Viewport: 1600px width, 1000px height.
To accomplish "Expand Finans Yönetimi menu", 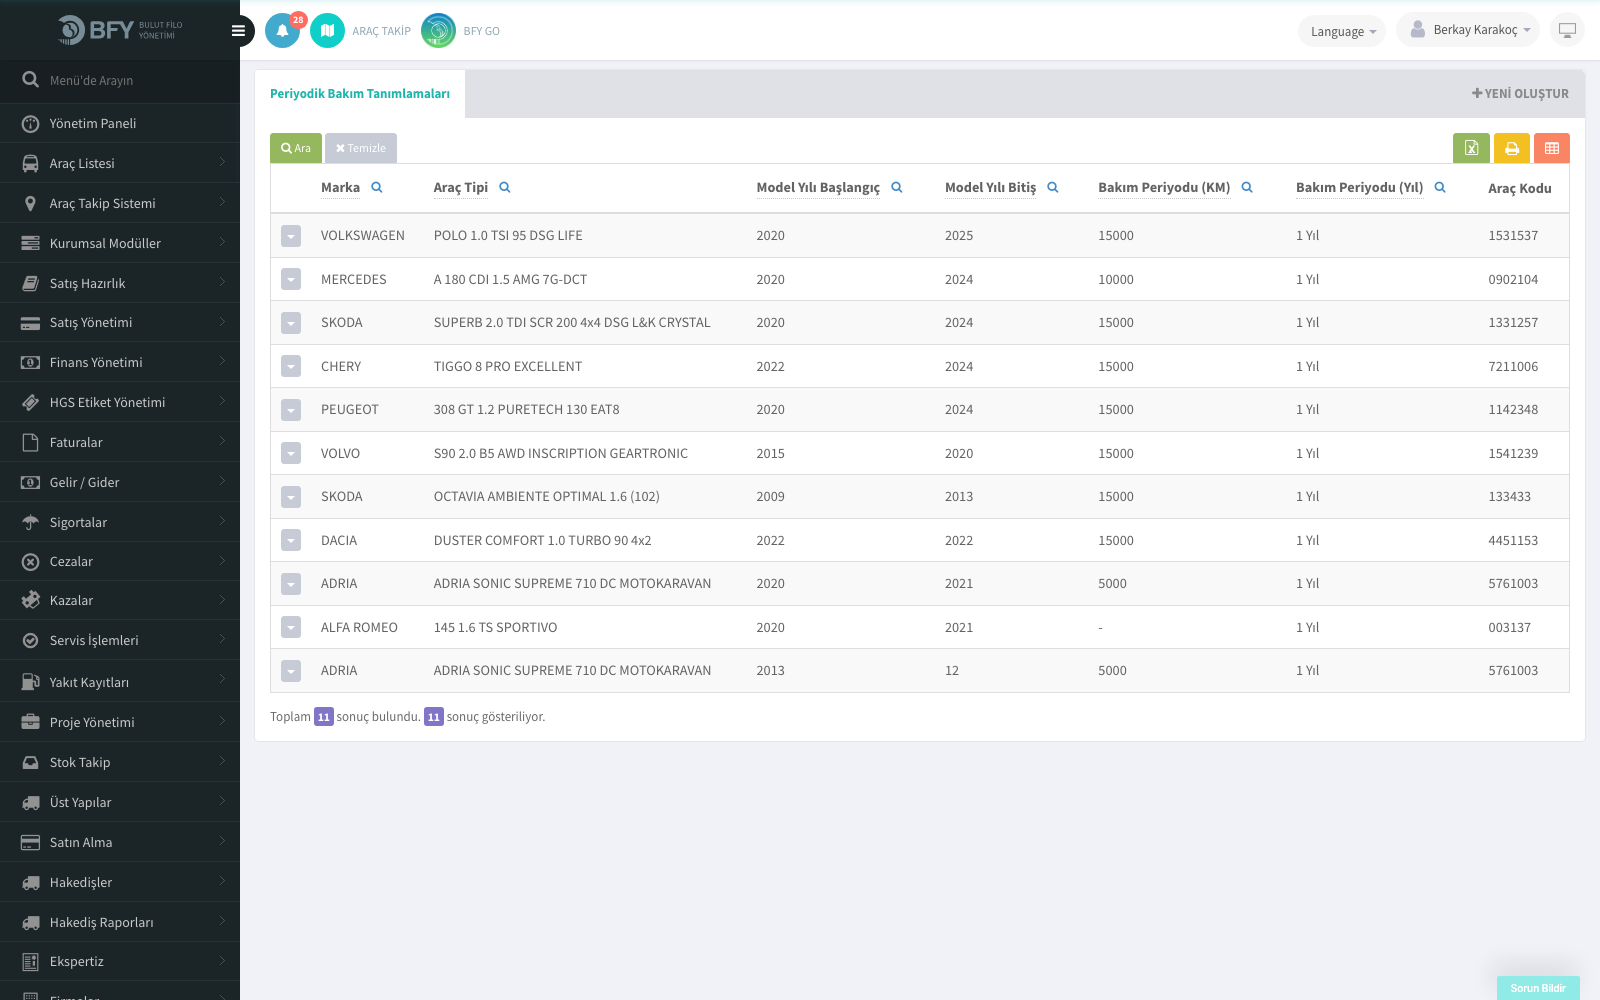I will pos(120,362).
